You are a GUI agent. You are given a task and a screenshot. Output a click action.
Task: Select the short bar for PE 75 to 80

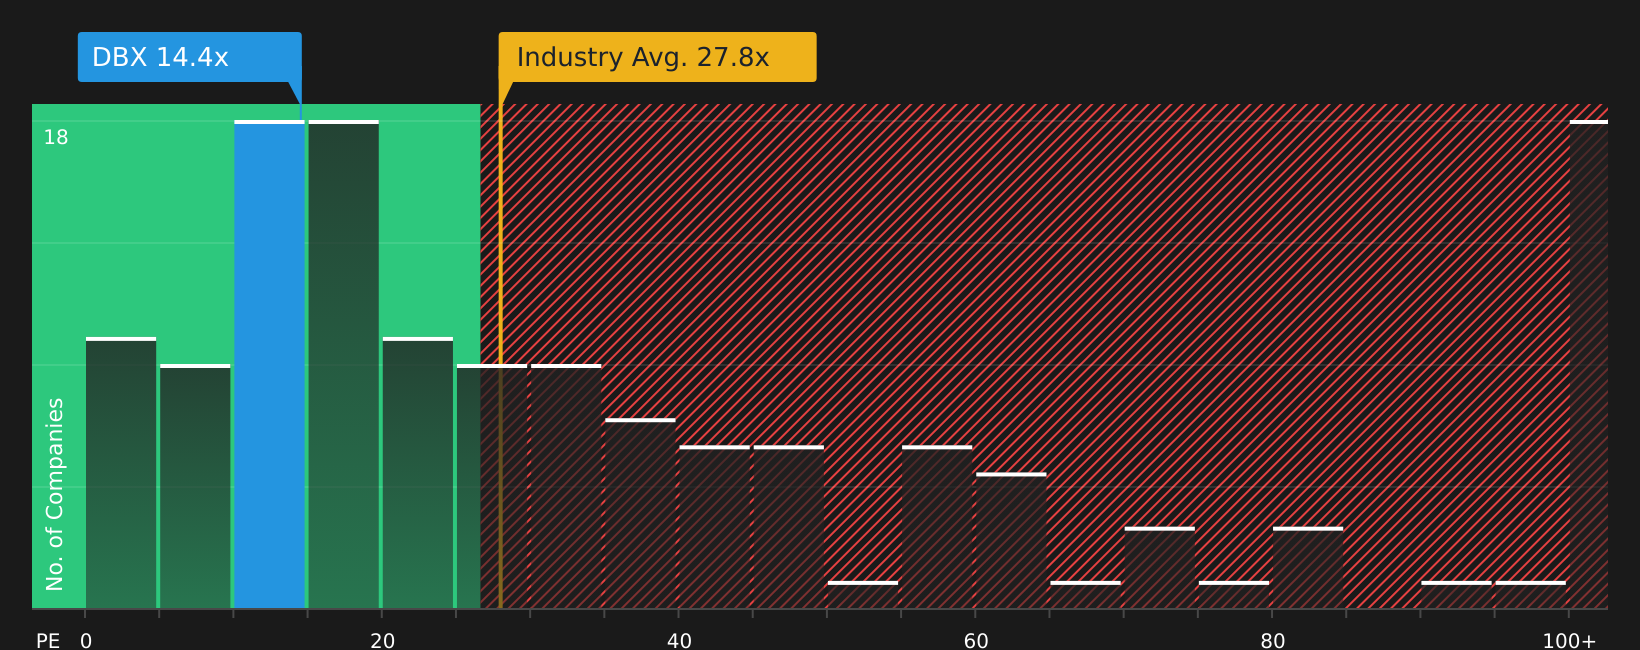(1234, 595)
